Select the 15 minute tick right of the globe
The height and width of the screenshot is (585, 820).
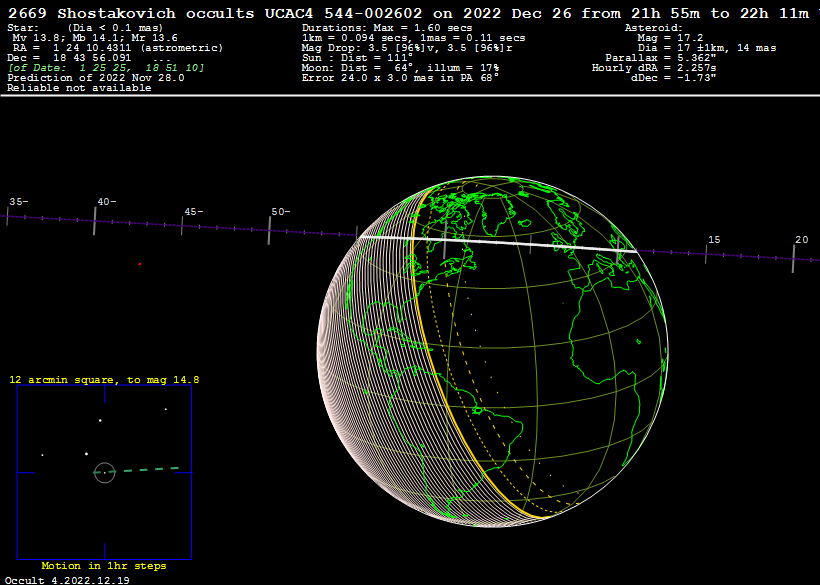click(x=706, y=254)
